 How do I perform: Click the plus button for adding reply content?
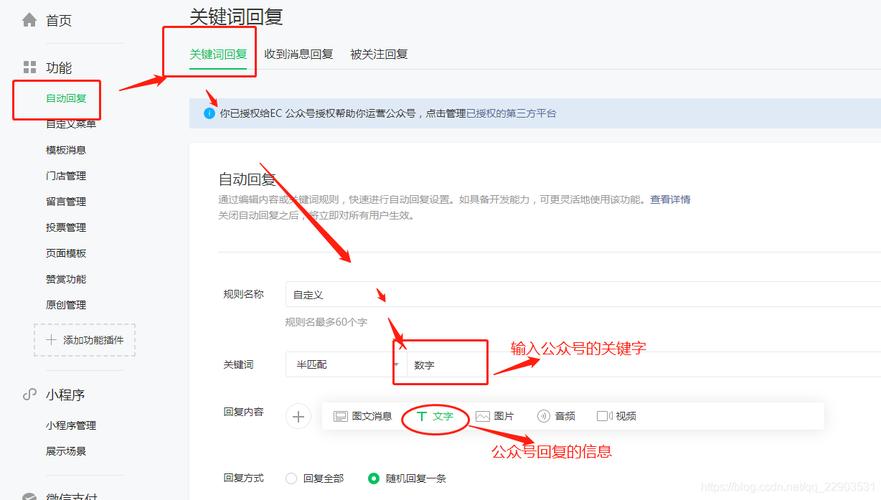(298, 417)
